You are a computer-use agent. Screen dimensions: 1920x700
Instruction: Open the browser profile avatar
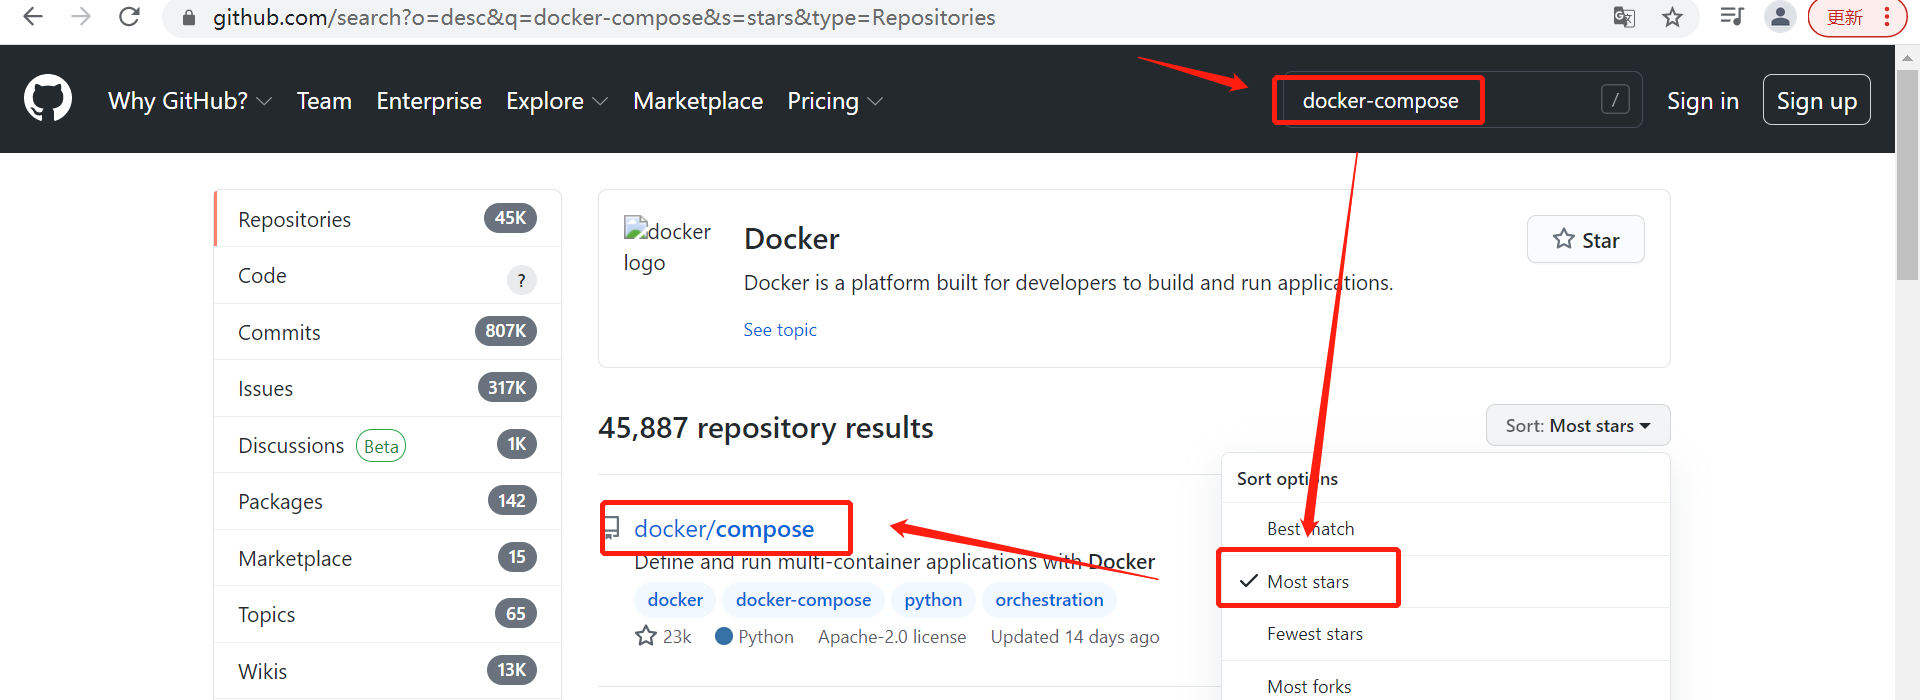click(x=1780, y=17)
